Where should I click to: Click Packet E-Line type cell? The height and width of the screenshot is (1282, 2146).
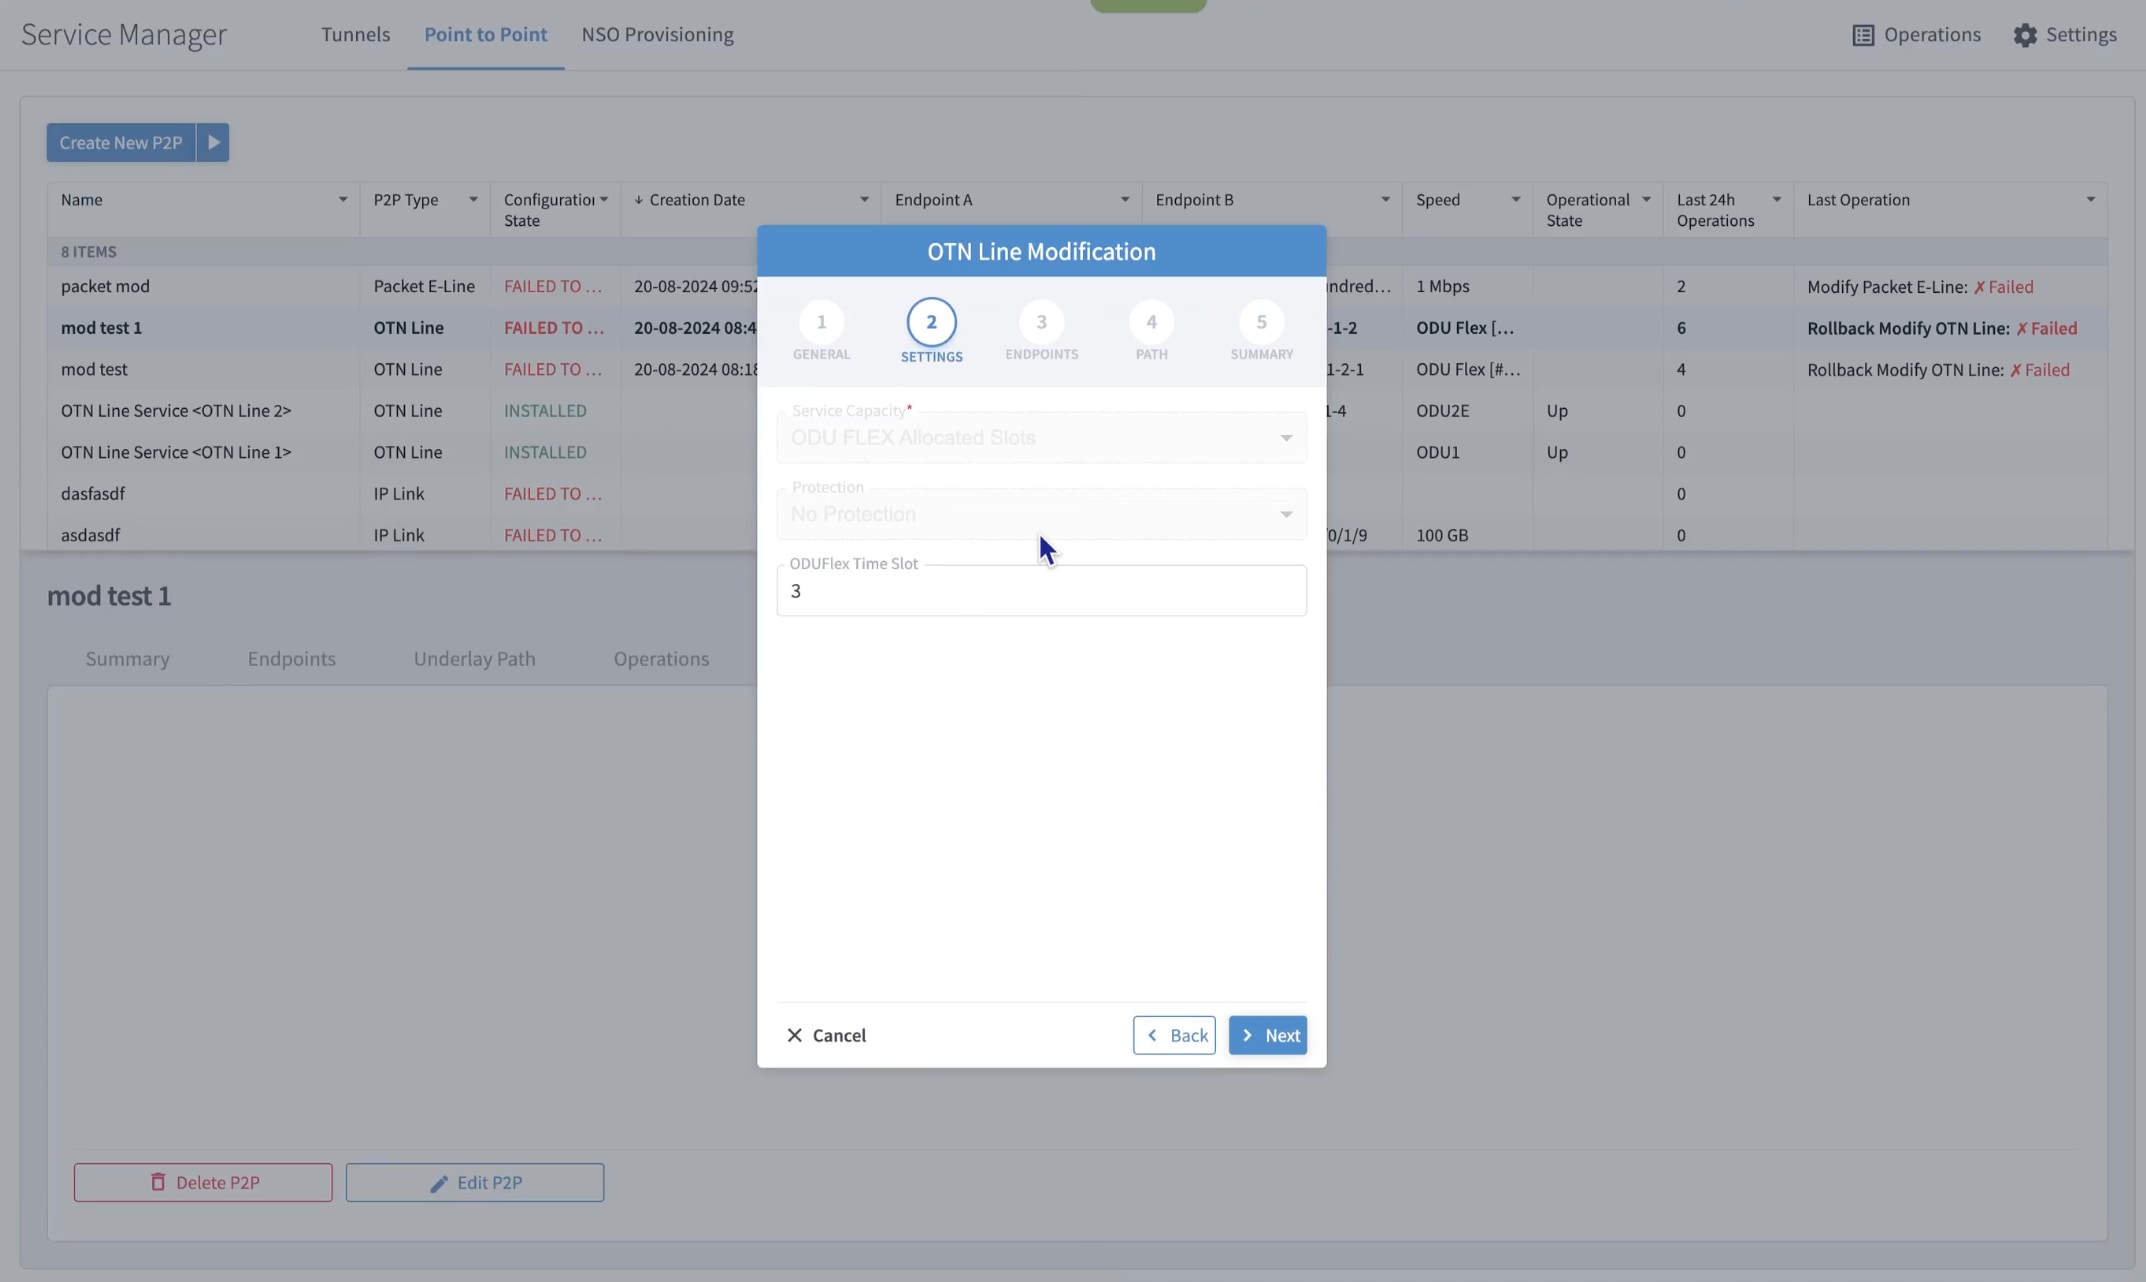point(424,286)
